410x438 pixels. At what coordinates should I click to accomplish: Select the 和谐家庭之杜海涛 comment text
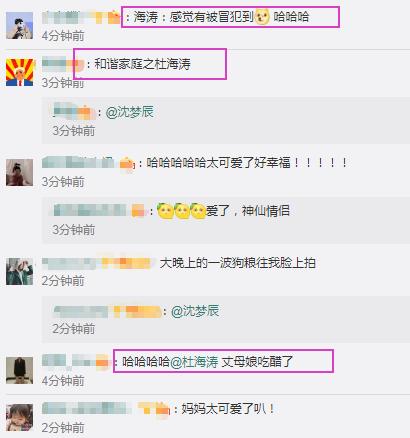(x=143, y=64)
